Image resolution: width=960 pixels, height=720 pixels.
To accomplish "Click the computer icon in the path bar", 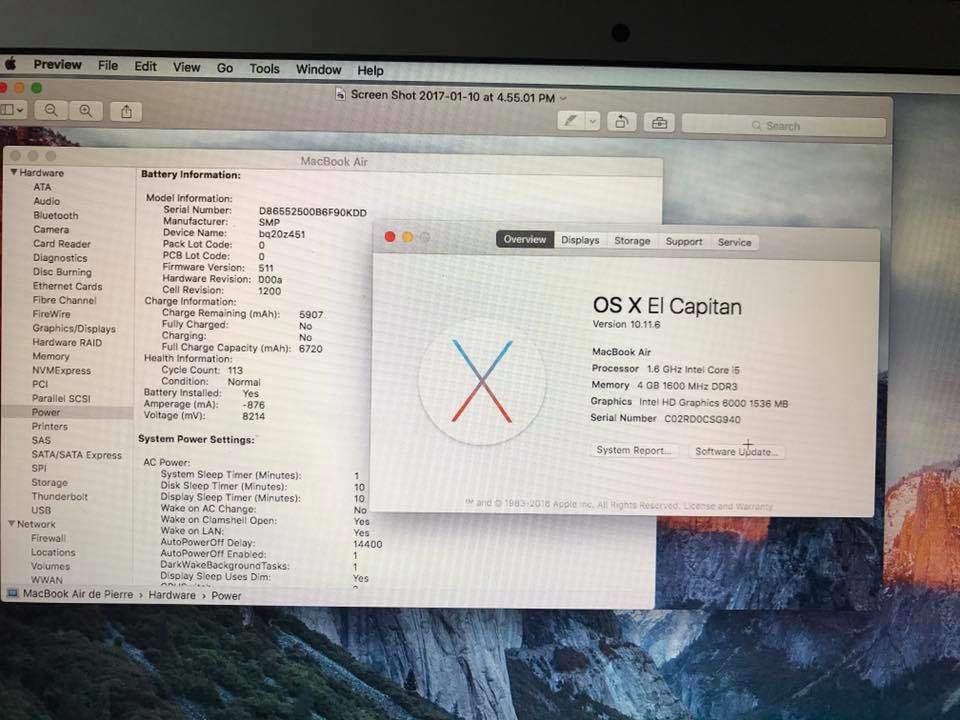I will [12, 593].
